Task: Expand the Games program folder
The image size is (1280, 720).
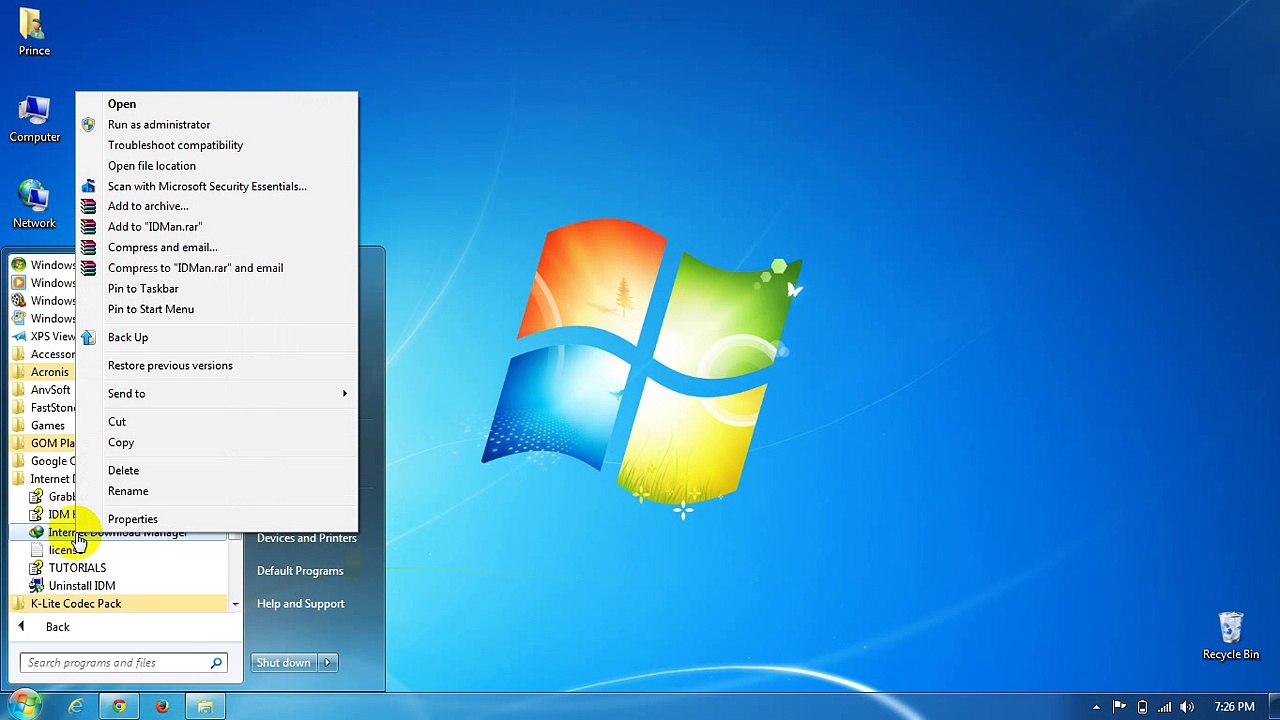Action: tap(43, 425)
